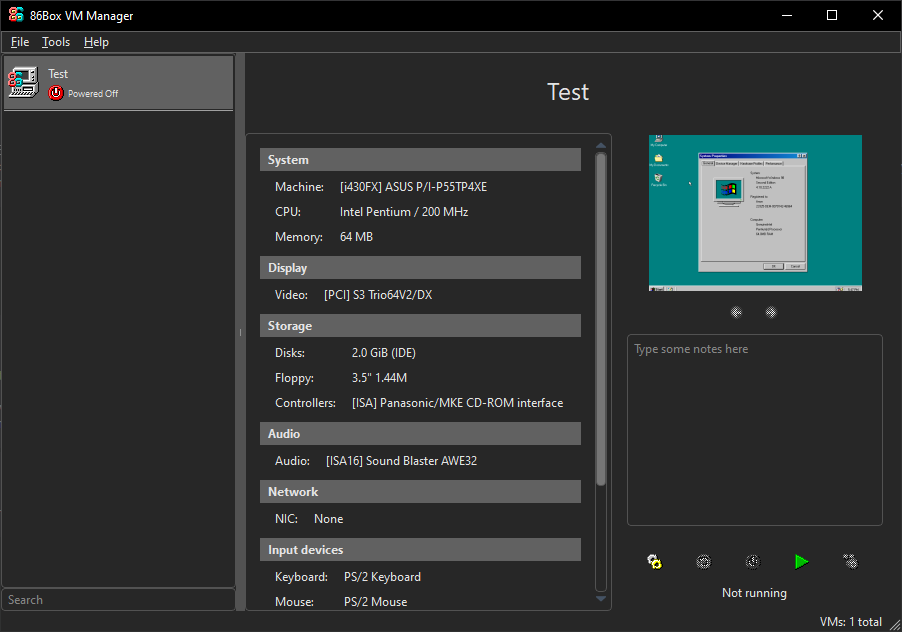
Task: Maximize the 86Box VM Manager window
Action: [832, 15]
